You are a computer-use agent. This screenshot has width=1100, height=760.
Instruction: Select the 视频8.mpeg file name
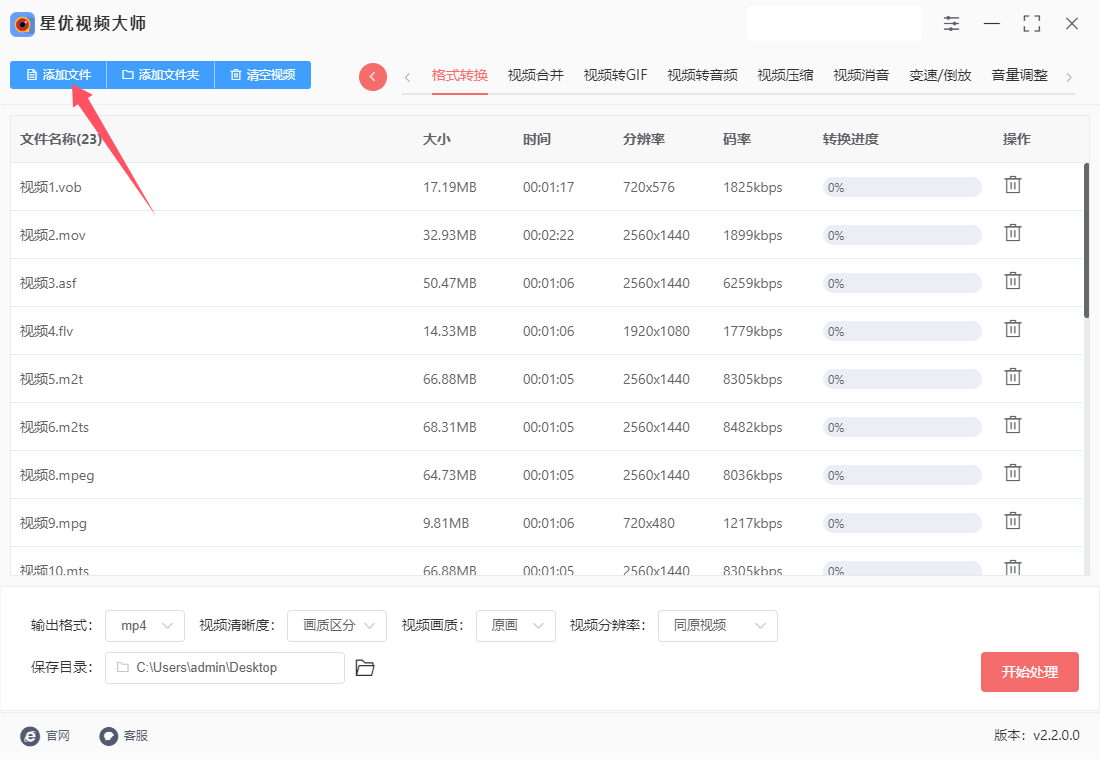(57, 475)
